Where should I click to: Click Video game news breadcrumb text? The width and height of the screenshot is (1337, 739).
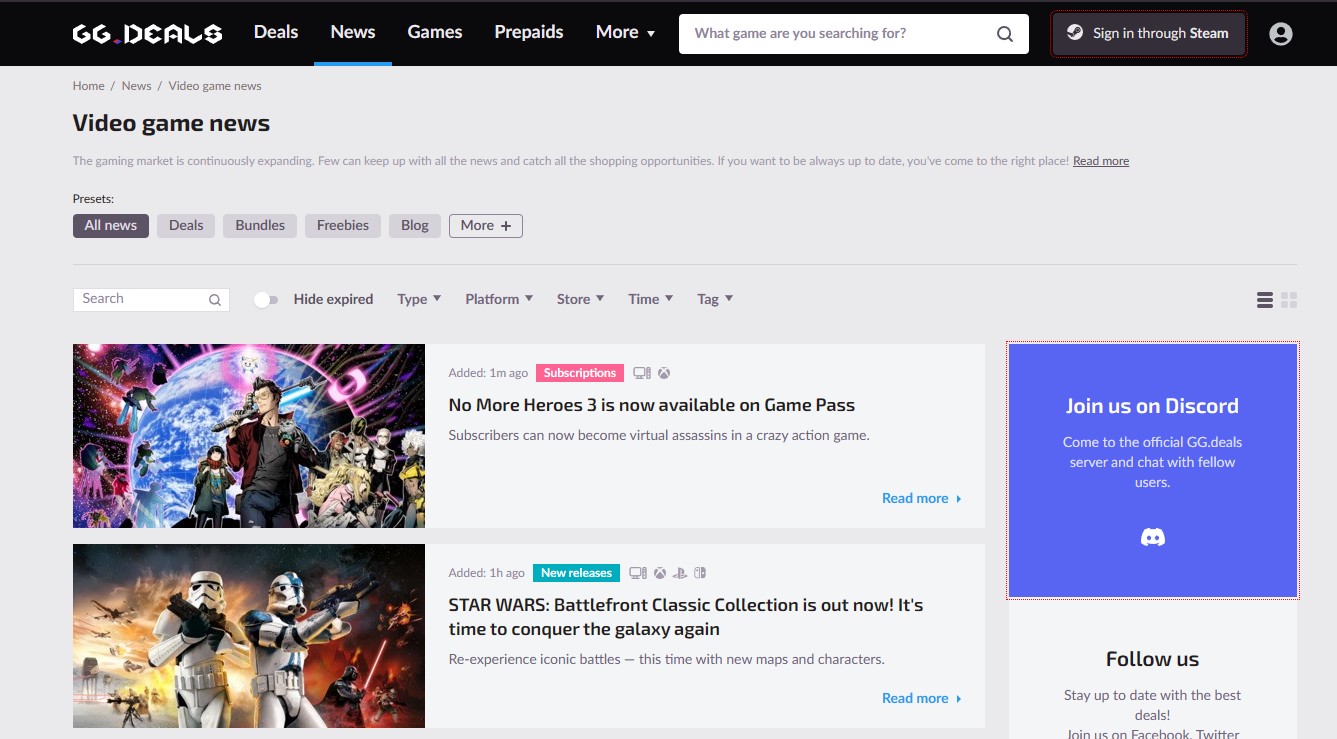[215, 86]
